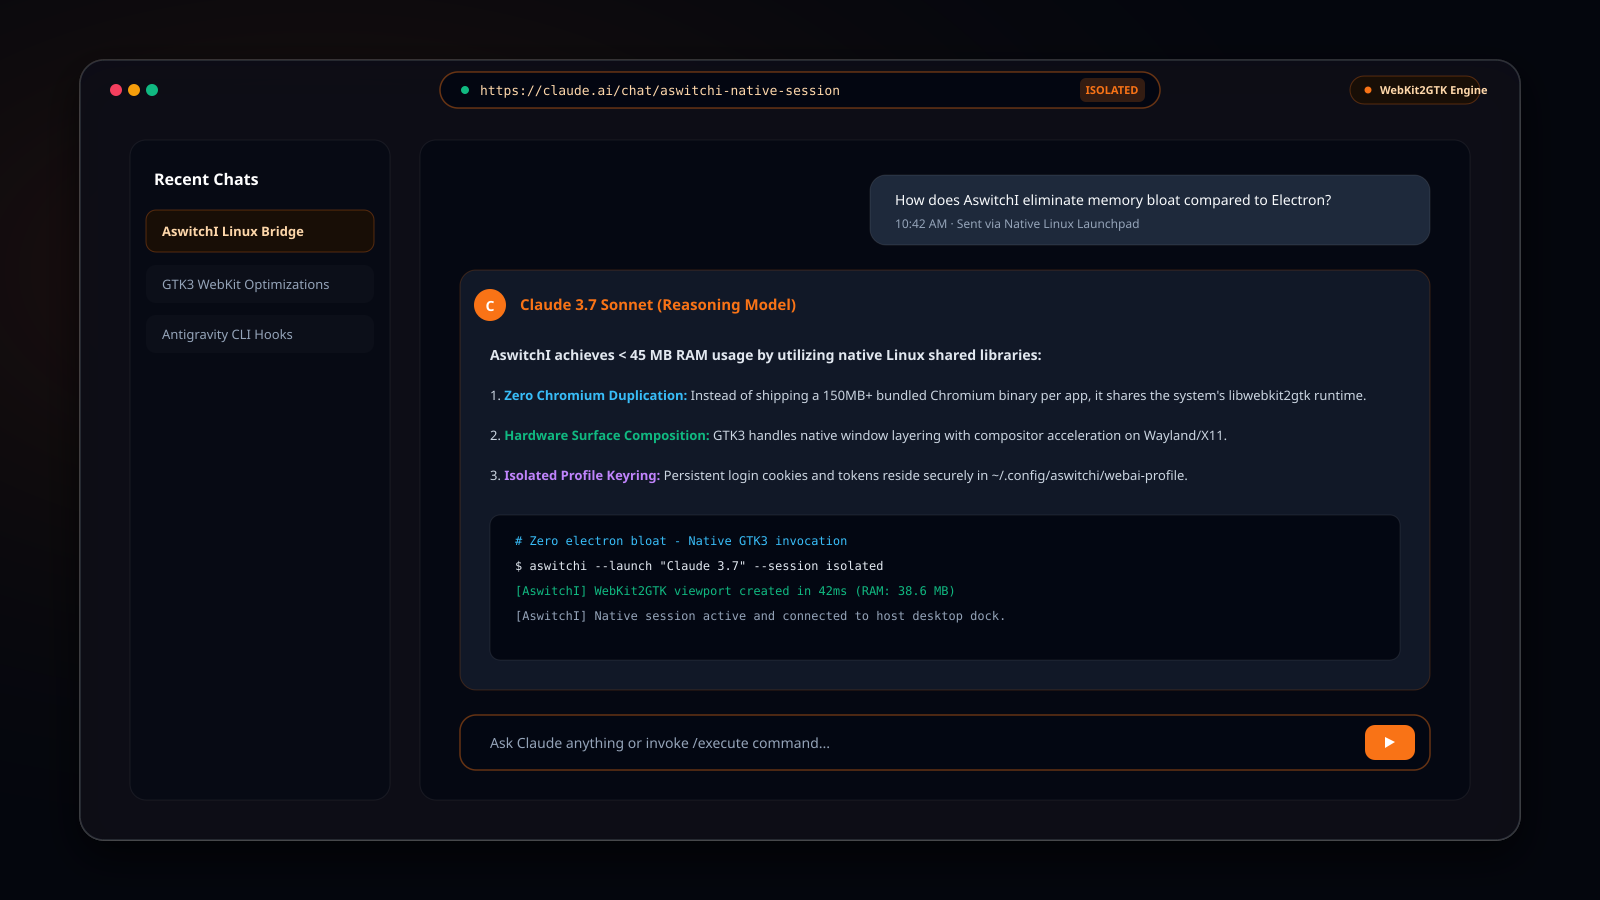Click the Zero electron bloat code comment
This screenshot has width=1600, height=900.
681,541
